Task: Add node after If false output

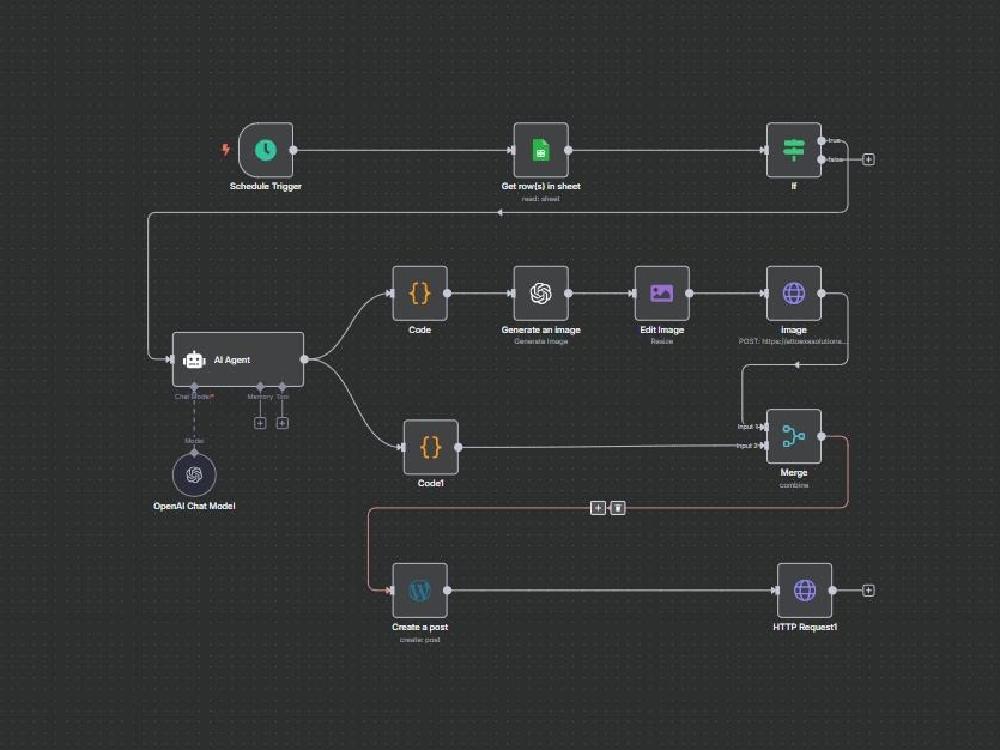Action: pyautogui.click(x=868, y=159)
